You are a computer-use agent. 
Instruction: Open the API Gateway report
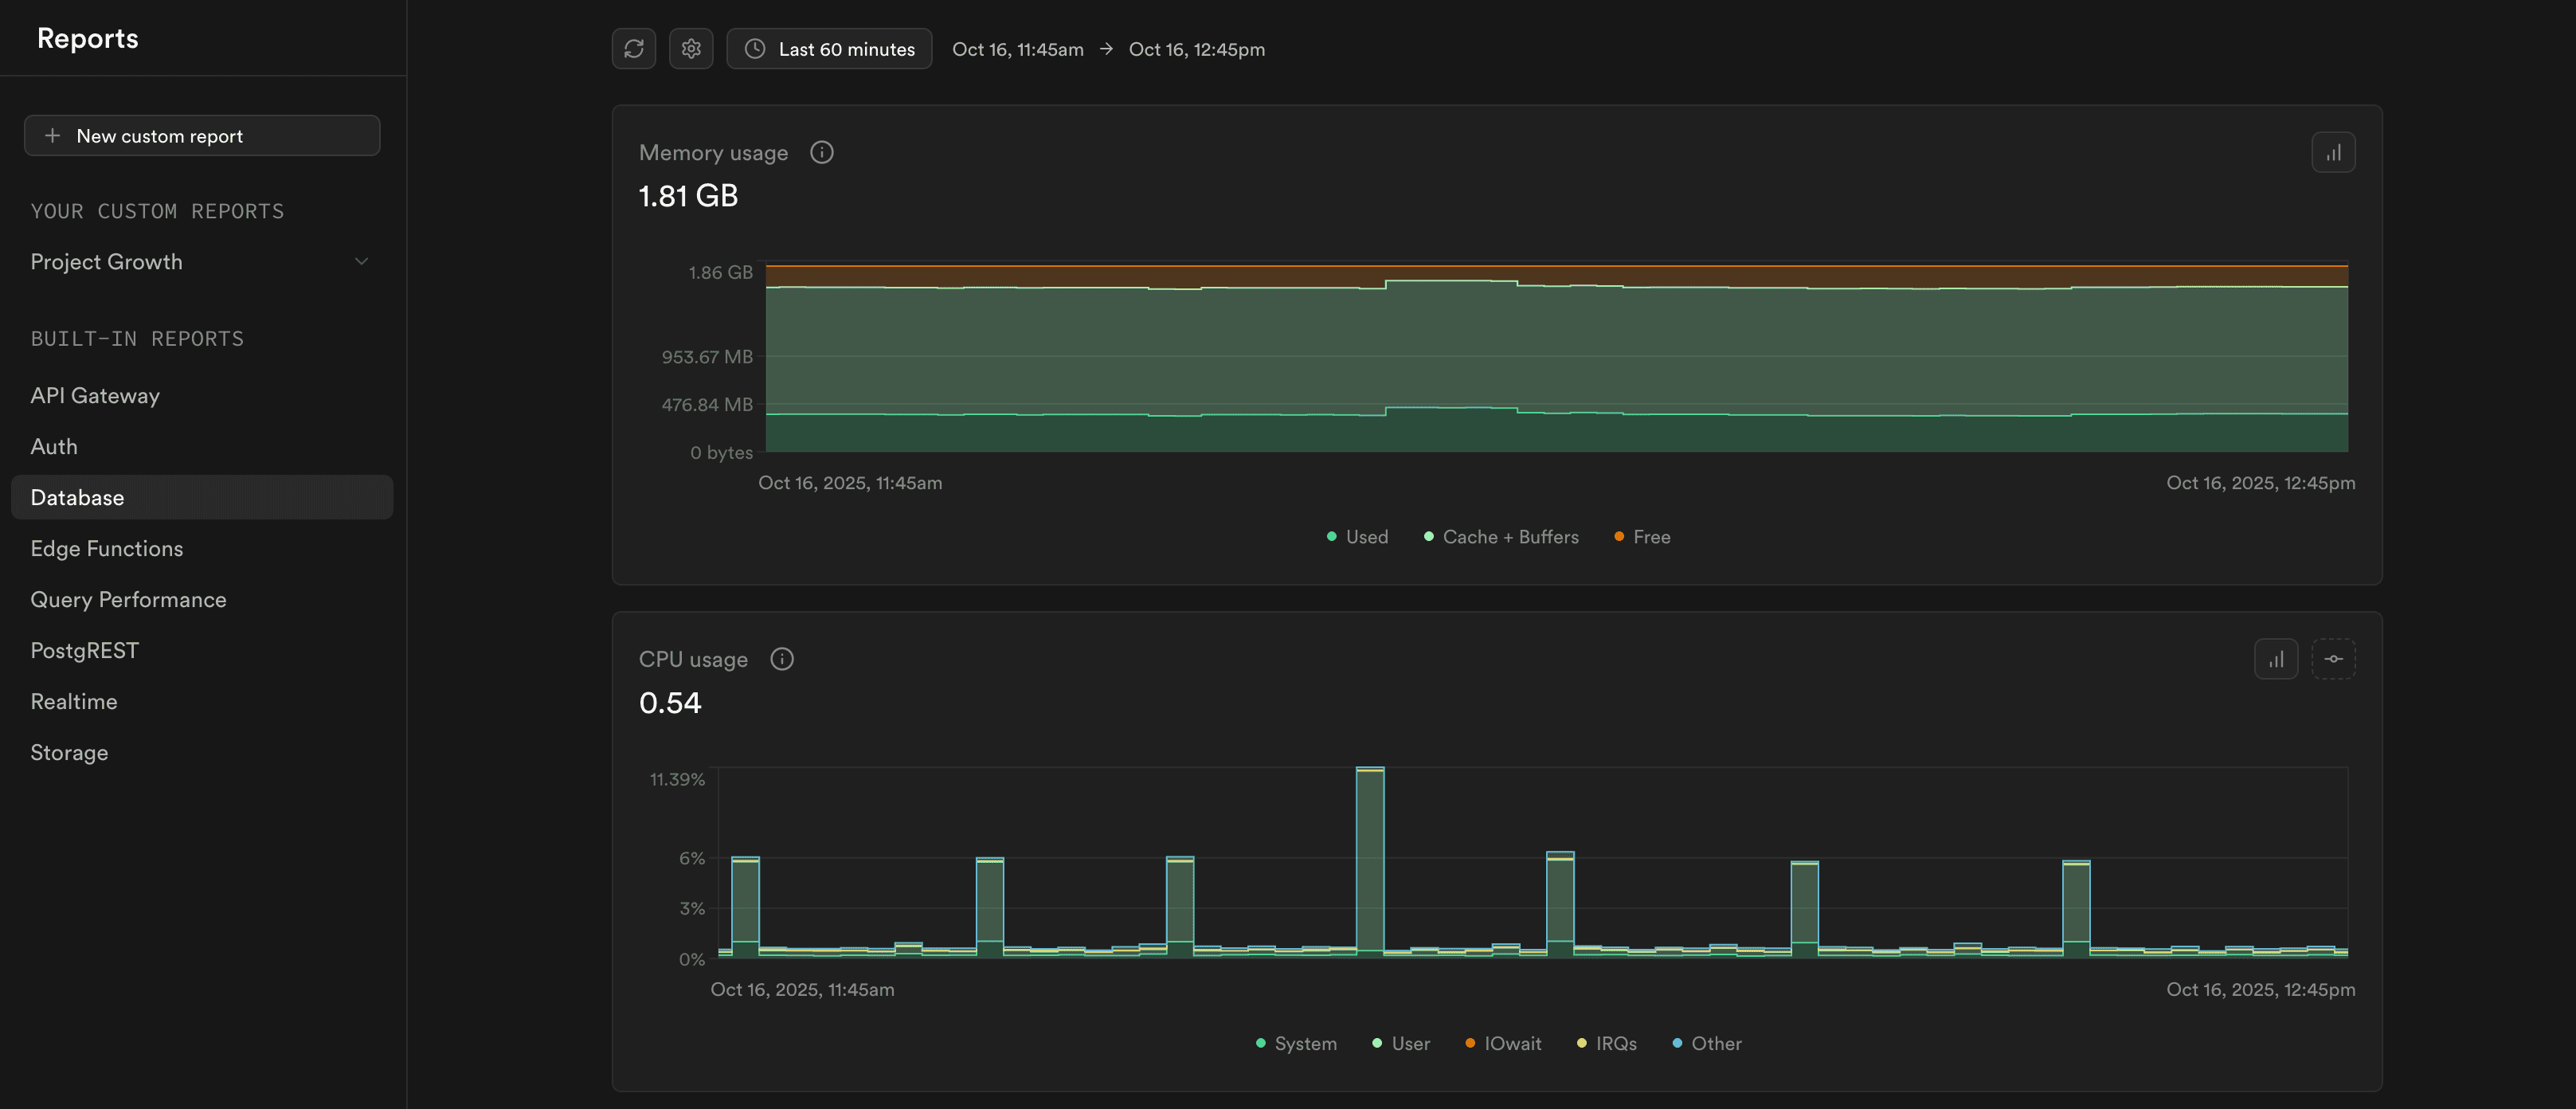pos(95,396)
